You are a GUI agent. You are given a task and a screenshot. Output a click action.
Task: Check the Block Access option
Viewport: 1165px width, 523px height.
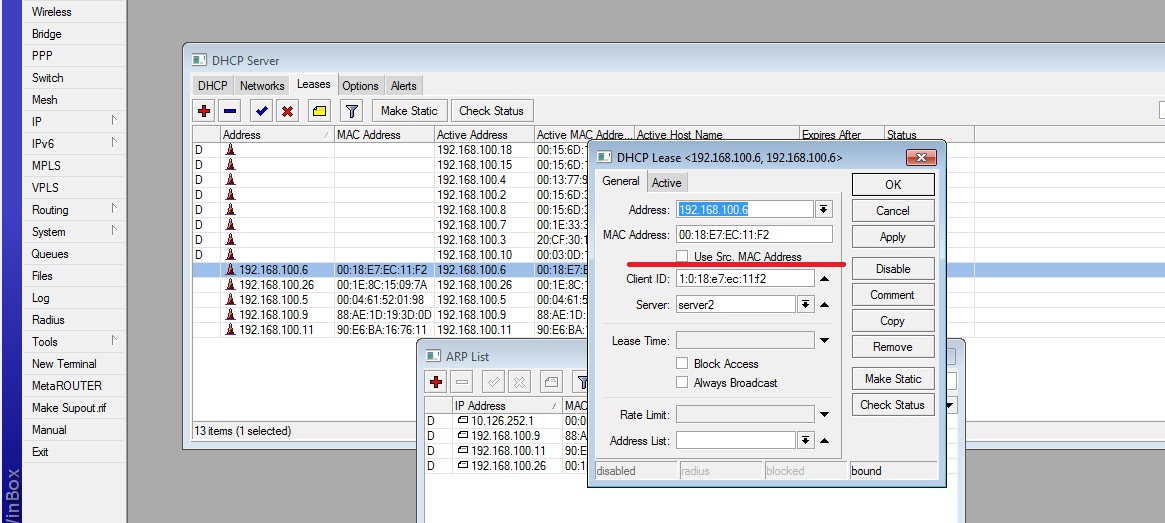683,364
